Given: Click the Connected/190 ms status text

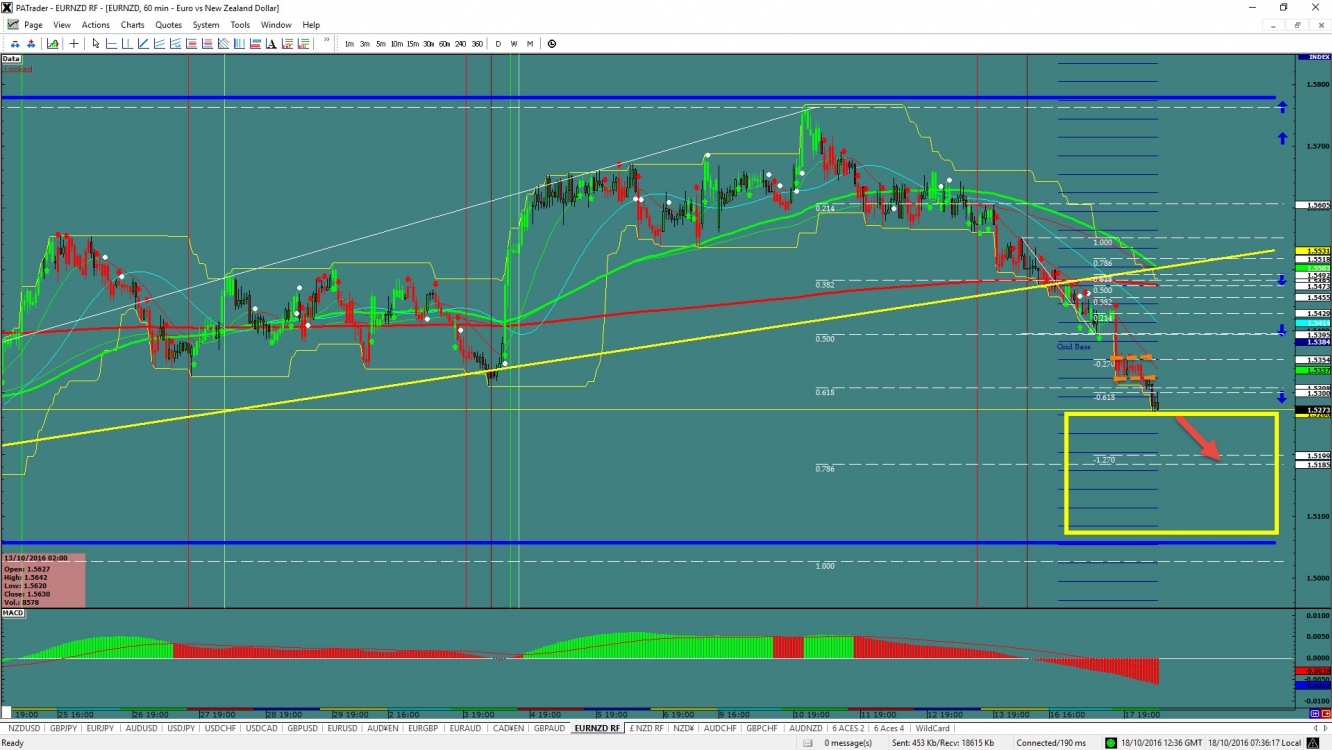Looking at the screenshot, I should pyautogui.click(x=1051, y=743).
